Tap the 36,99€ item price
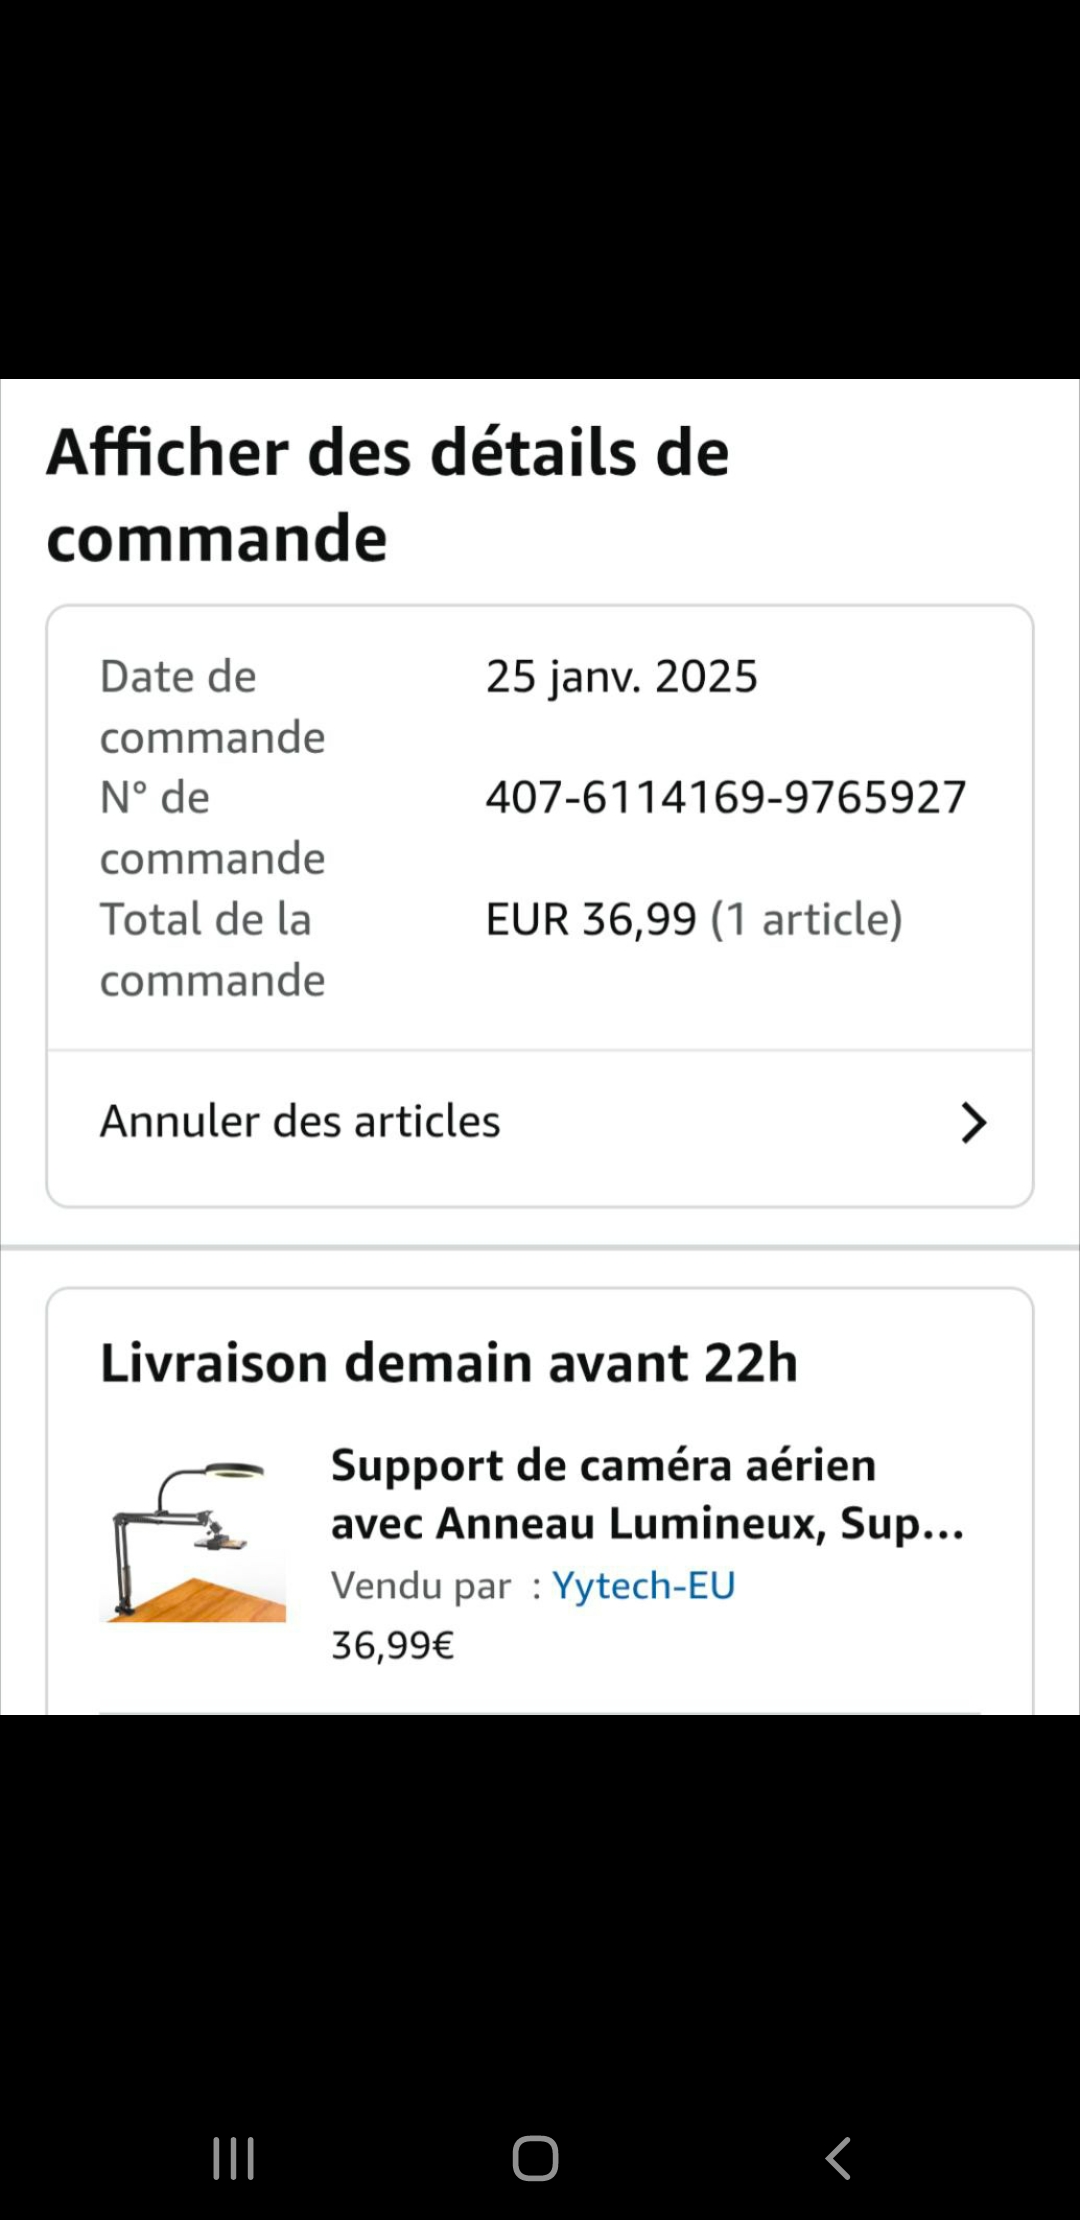 tap(392, 1645)
